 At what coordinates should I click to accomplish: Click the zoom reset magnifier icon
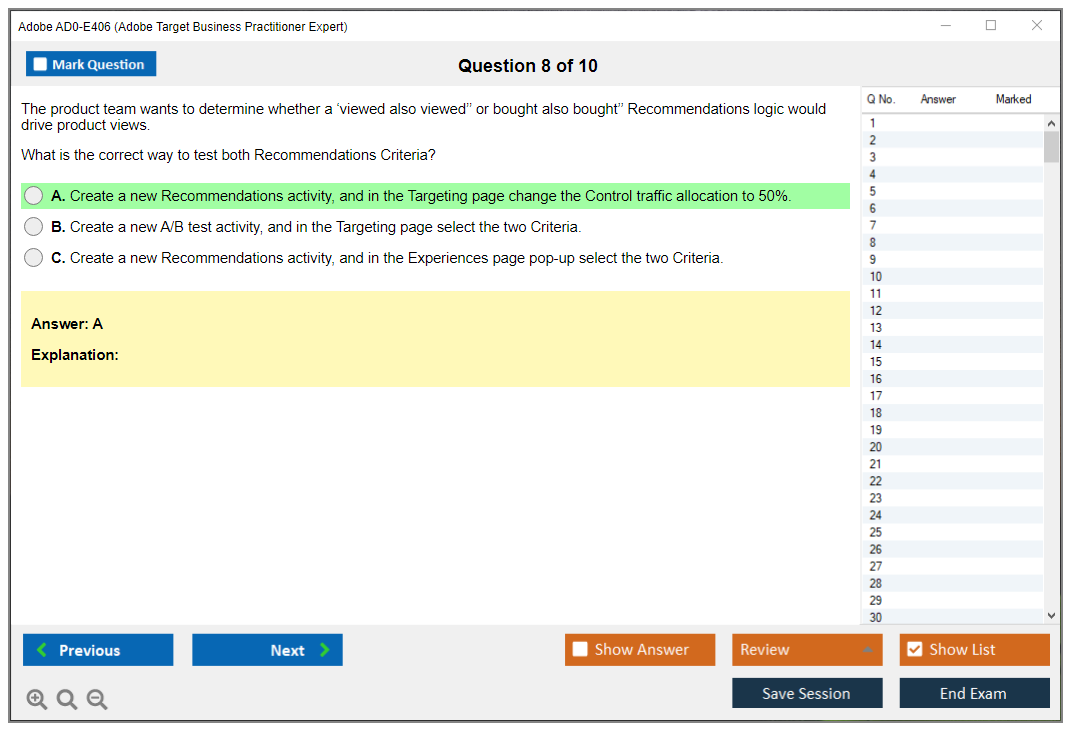coord(67,700)
